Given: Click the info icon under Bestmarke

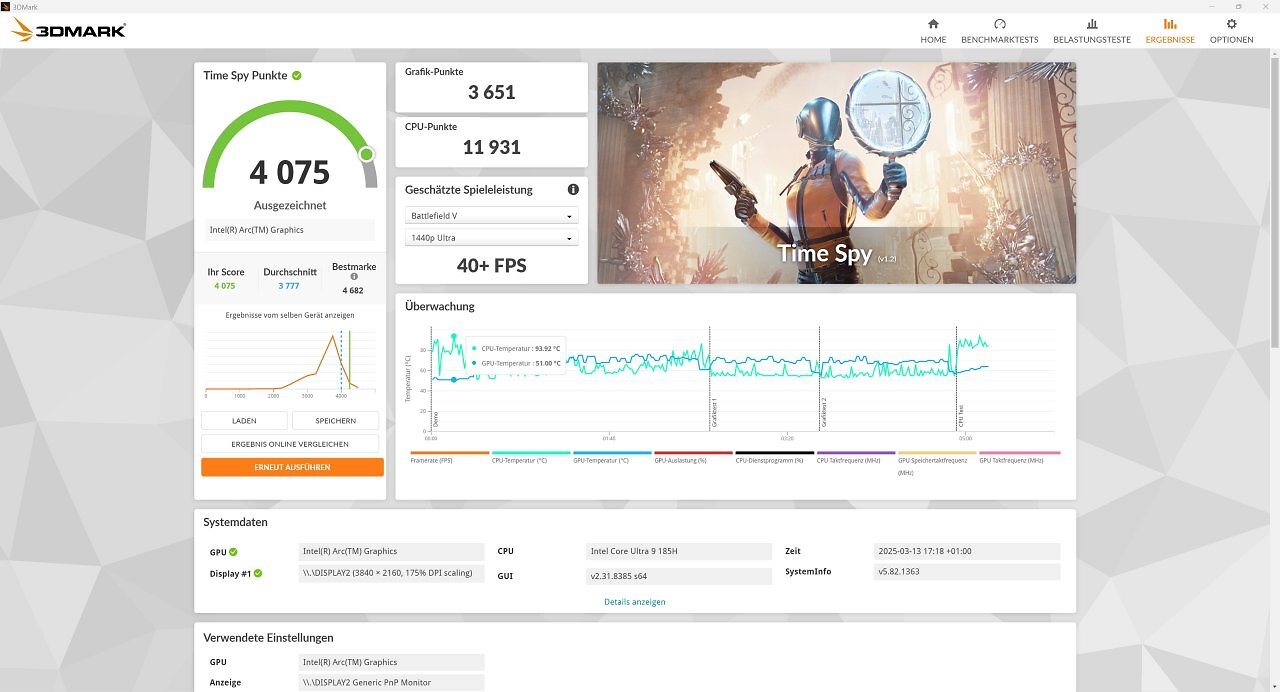Looking at the screenshot, I should coord(354,277).
